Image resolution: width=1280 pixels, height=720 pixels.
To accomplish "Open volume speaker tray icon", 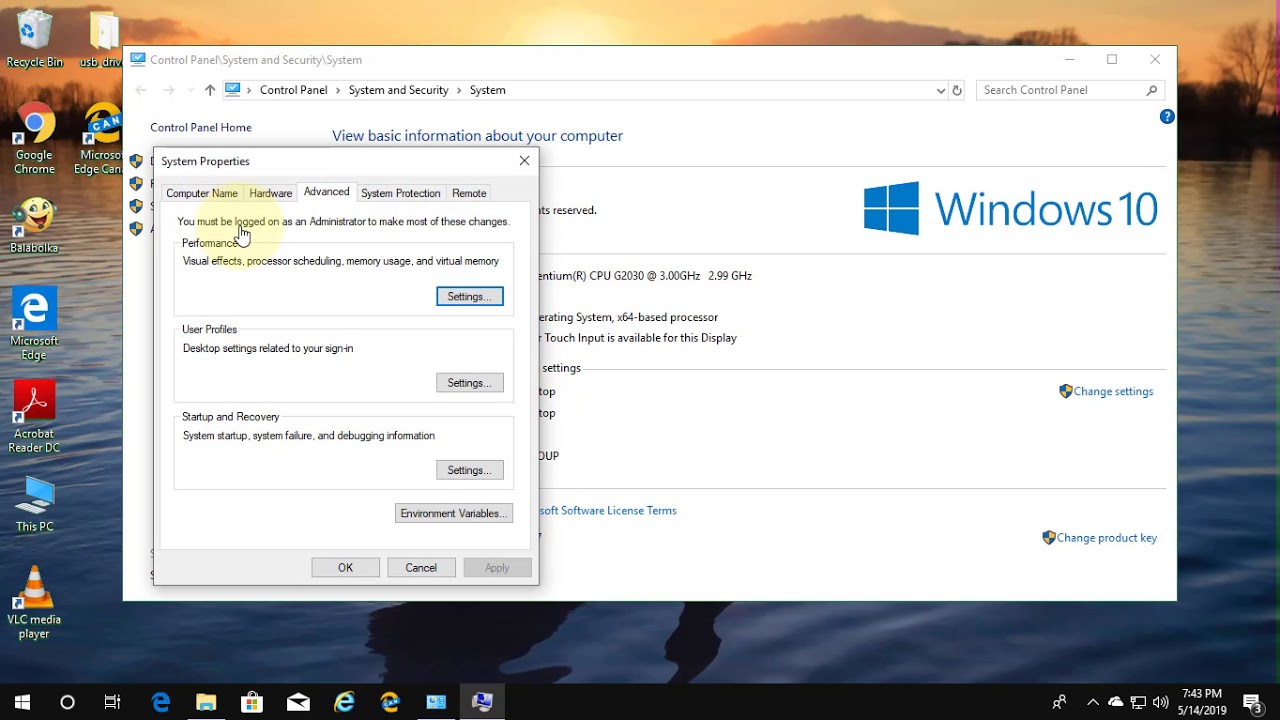I will [1160, 702].
